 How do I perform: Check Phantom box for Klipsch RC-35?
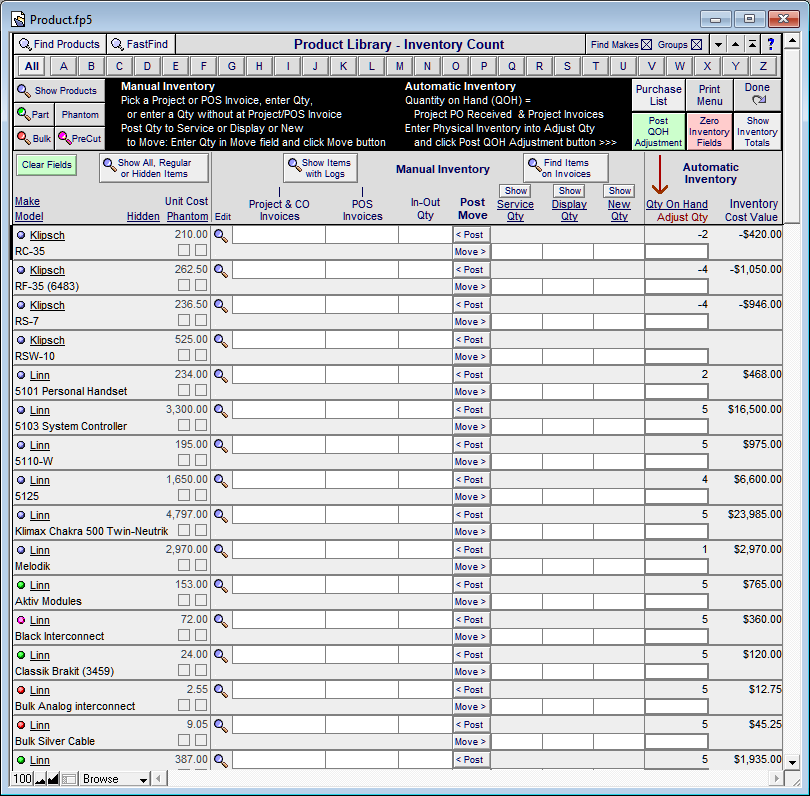coord(201,250)
